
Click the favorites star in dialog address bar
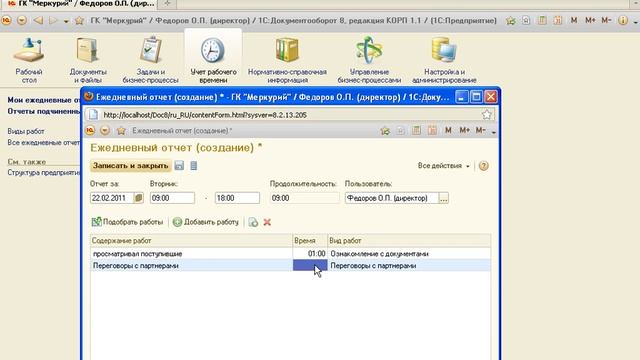tap(486, 115)
